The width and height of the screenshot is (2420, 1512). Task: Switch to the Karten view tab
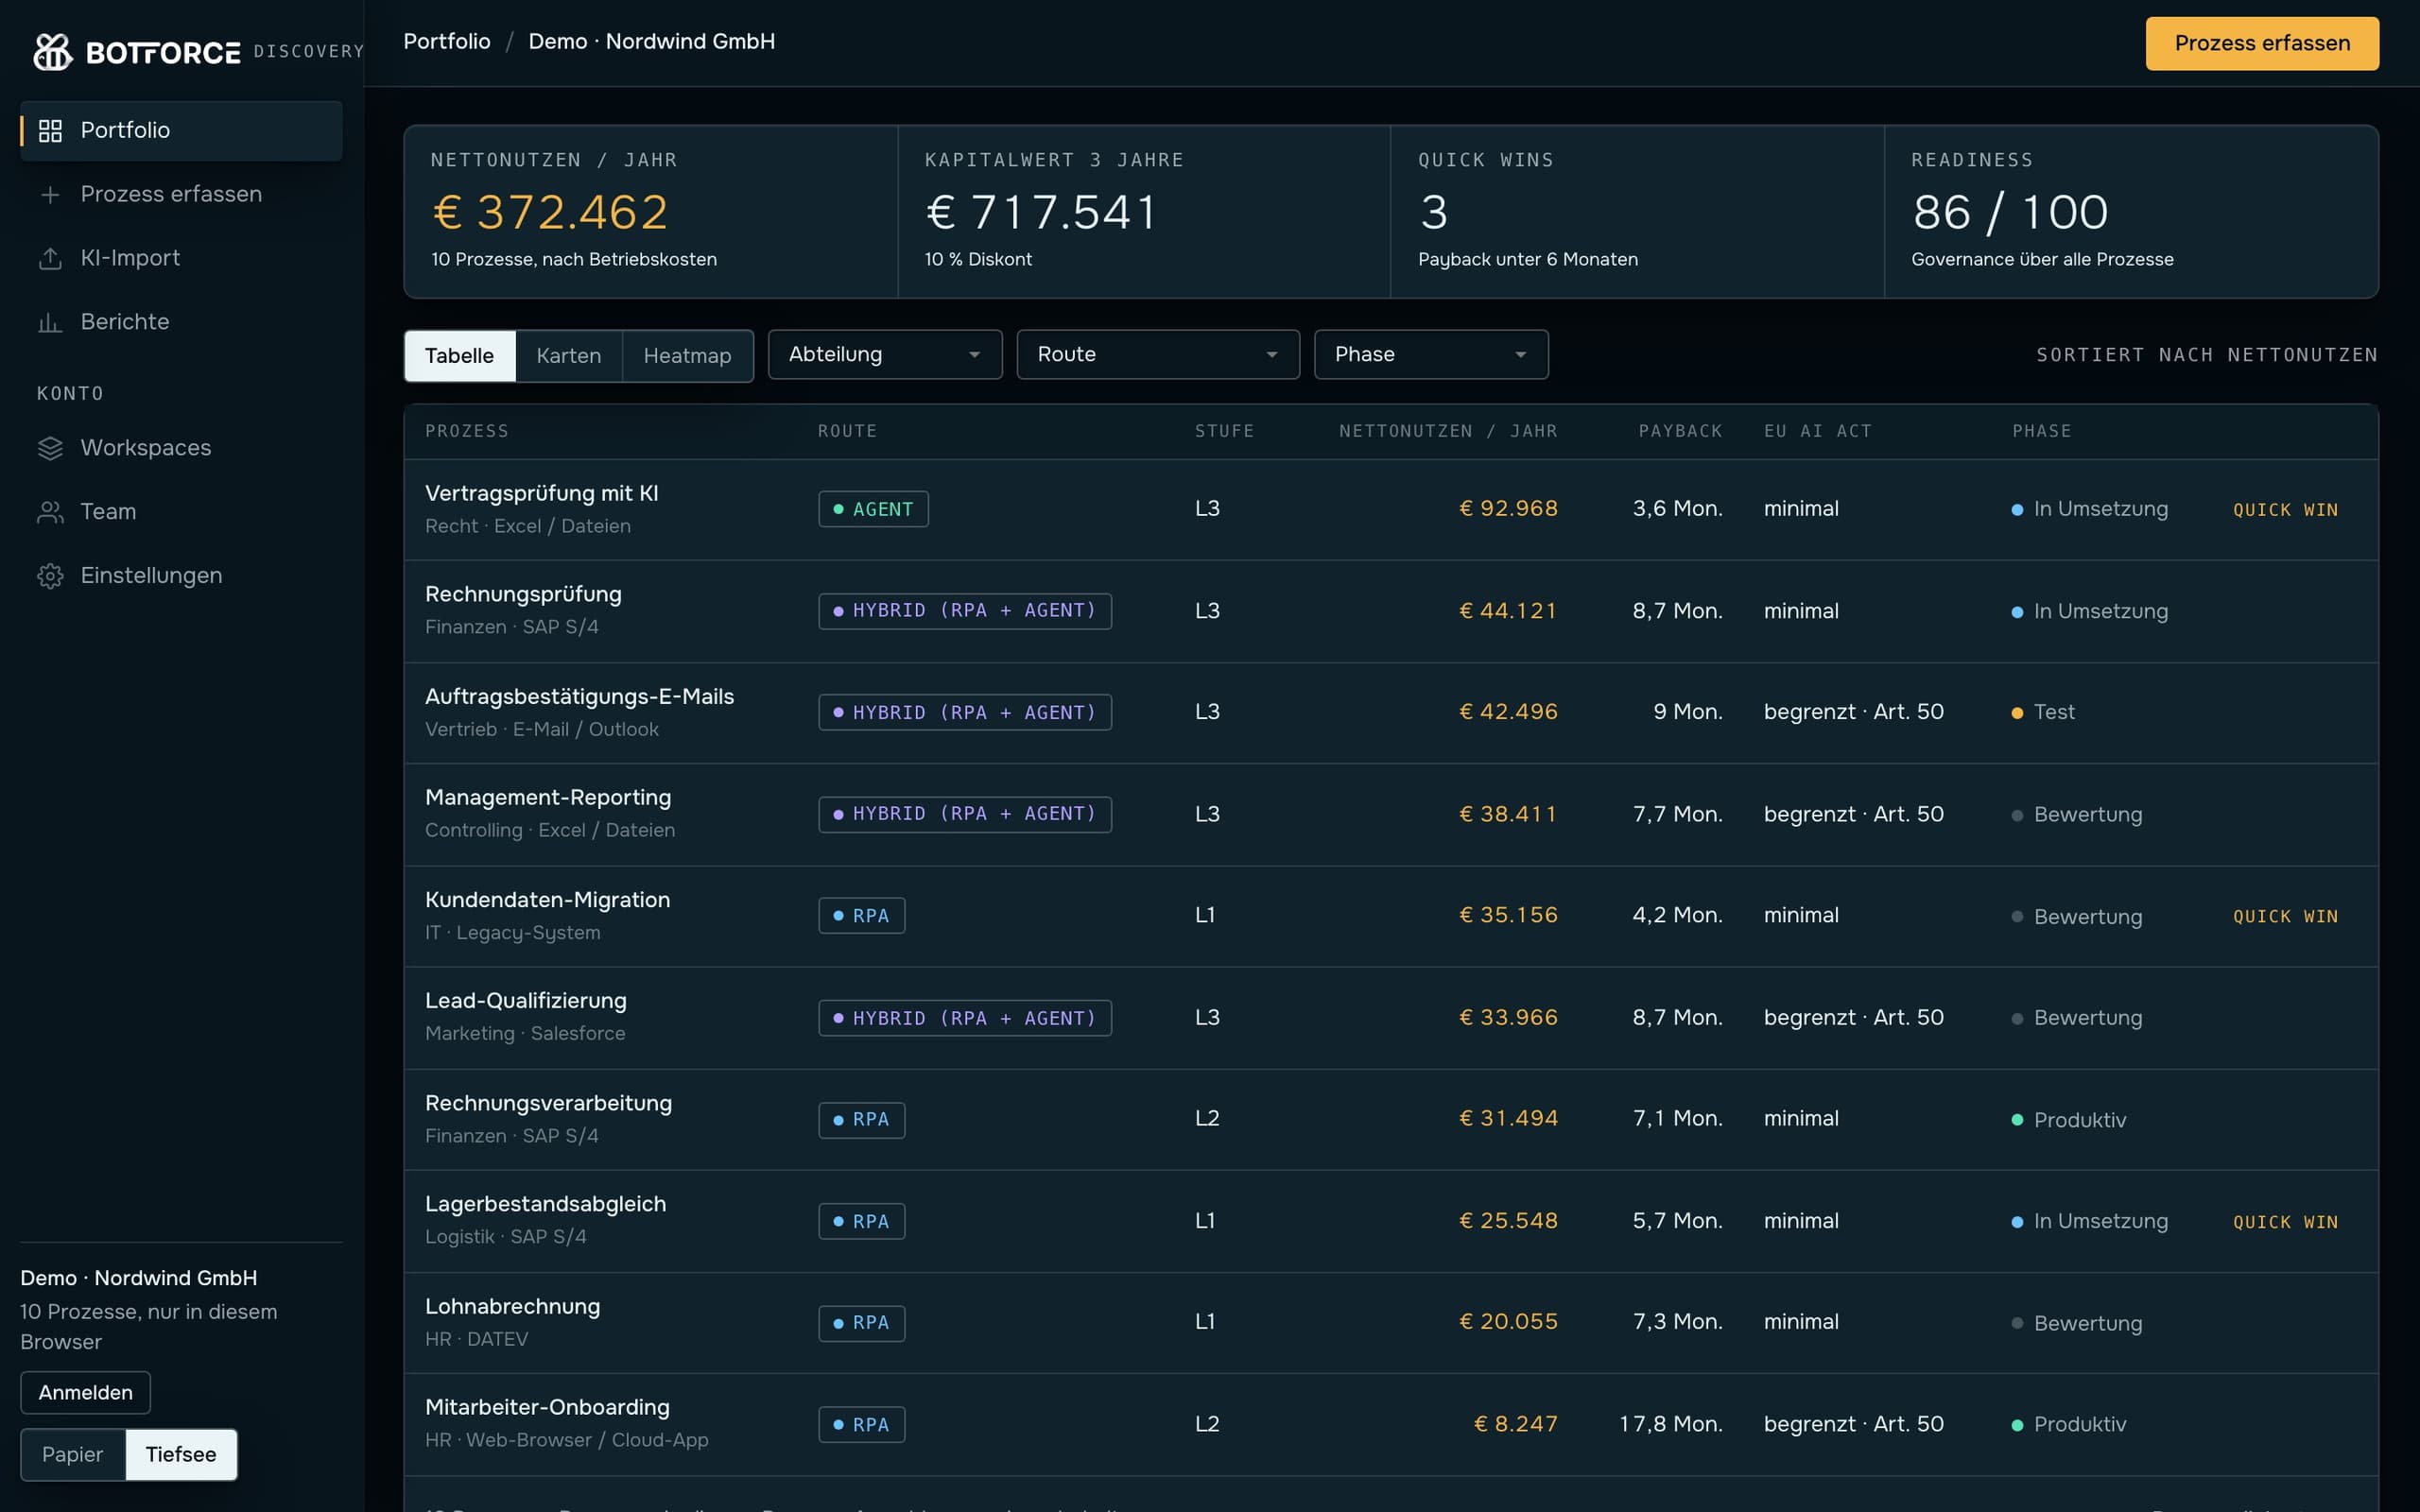pyautogui.click(x=569, y=356)
